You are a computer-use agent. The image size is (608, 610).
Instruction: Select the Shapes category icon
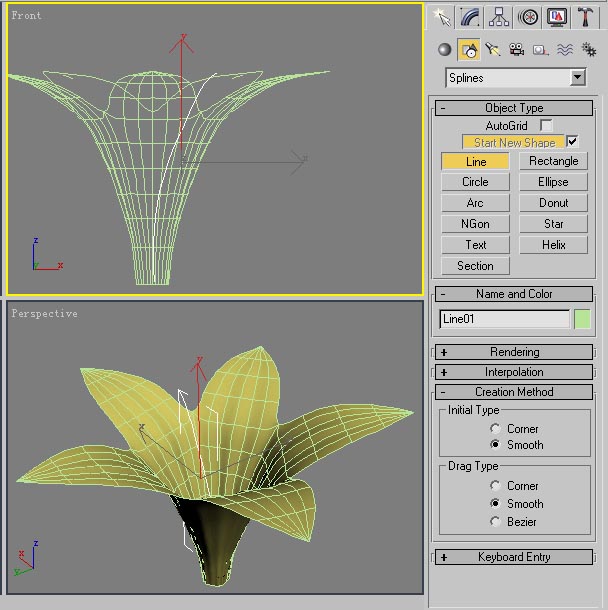[469, 49]
